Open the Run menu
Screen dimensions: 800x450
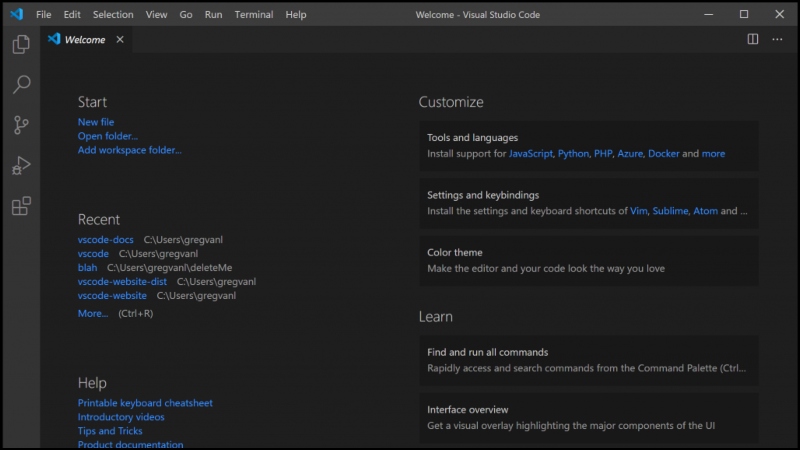click(x=213, y=14)
